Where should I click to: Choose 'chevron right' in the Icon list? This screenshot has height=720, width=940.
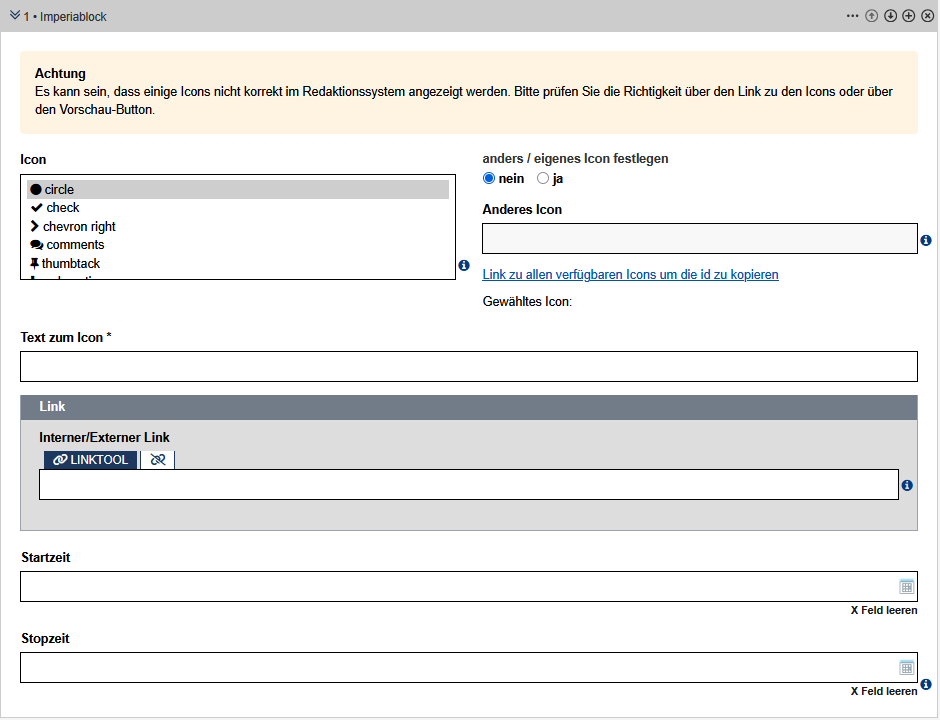coord(78,227)
